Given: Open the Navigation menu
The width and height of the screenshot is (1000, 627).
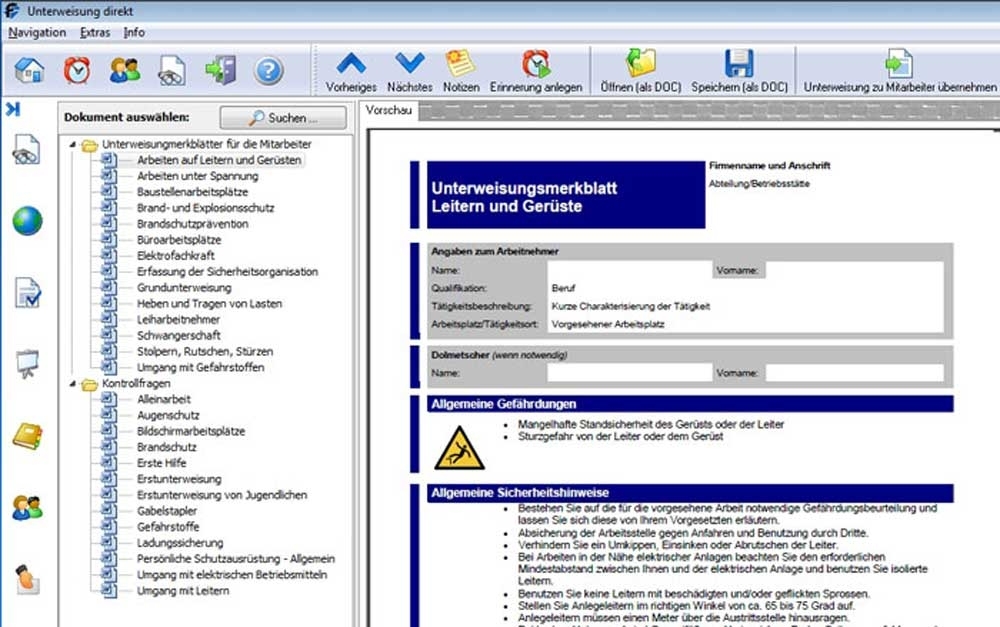Looking at the screenshot, I should click(37, 32).
